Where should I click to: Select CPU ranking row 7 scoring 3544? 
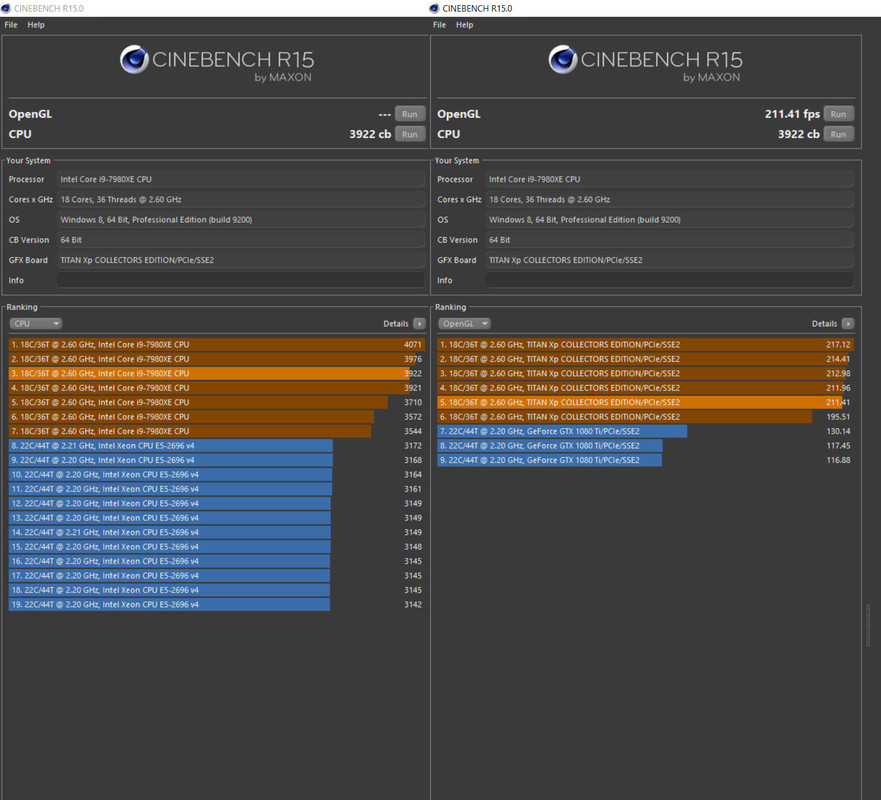[x=217, y=431]
